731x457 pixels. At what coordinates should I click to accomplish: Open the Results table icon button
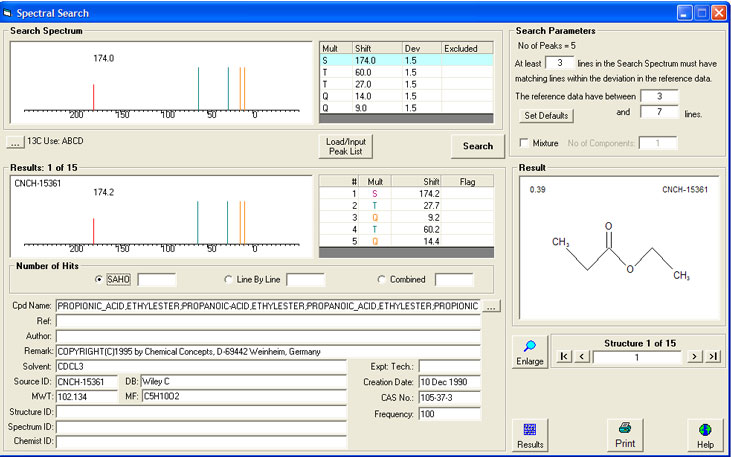pyautogui.click(x=530, y=434)
